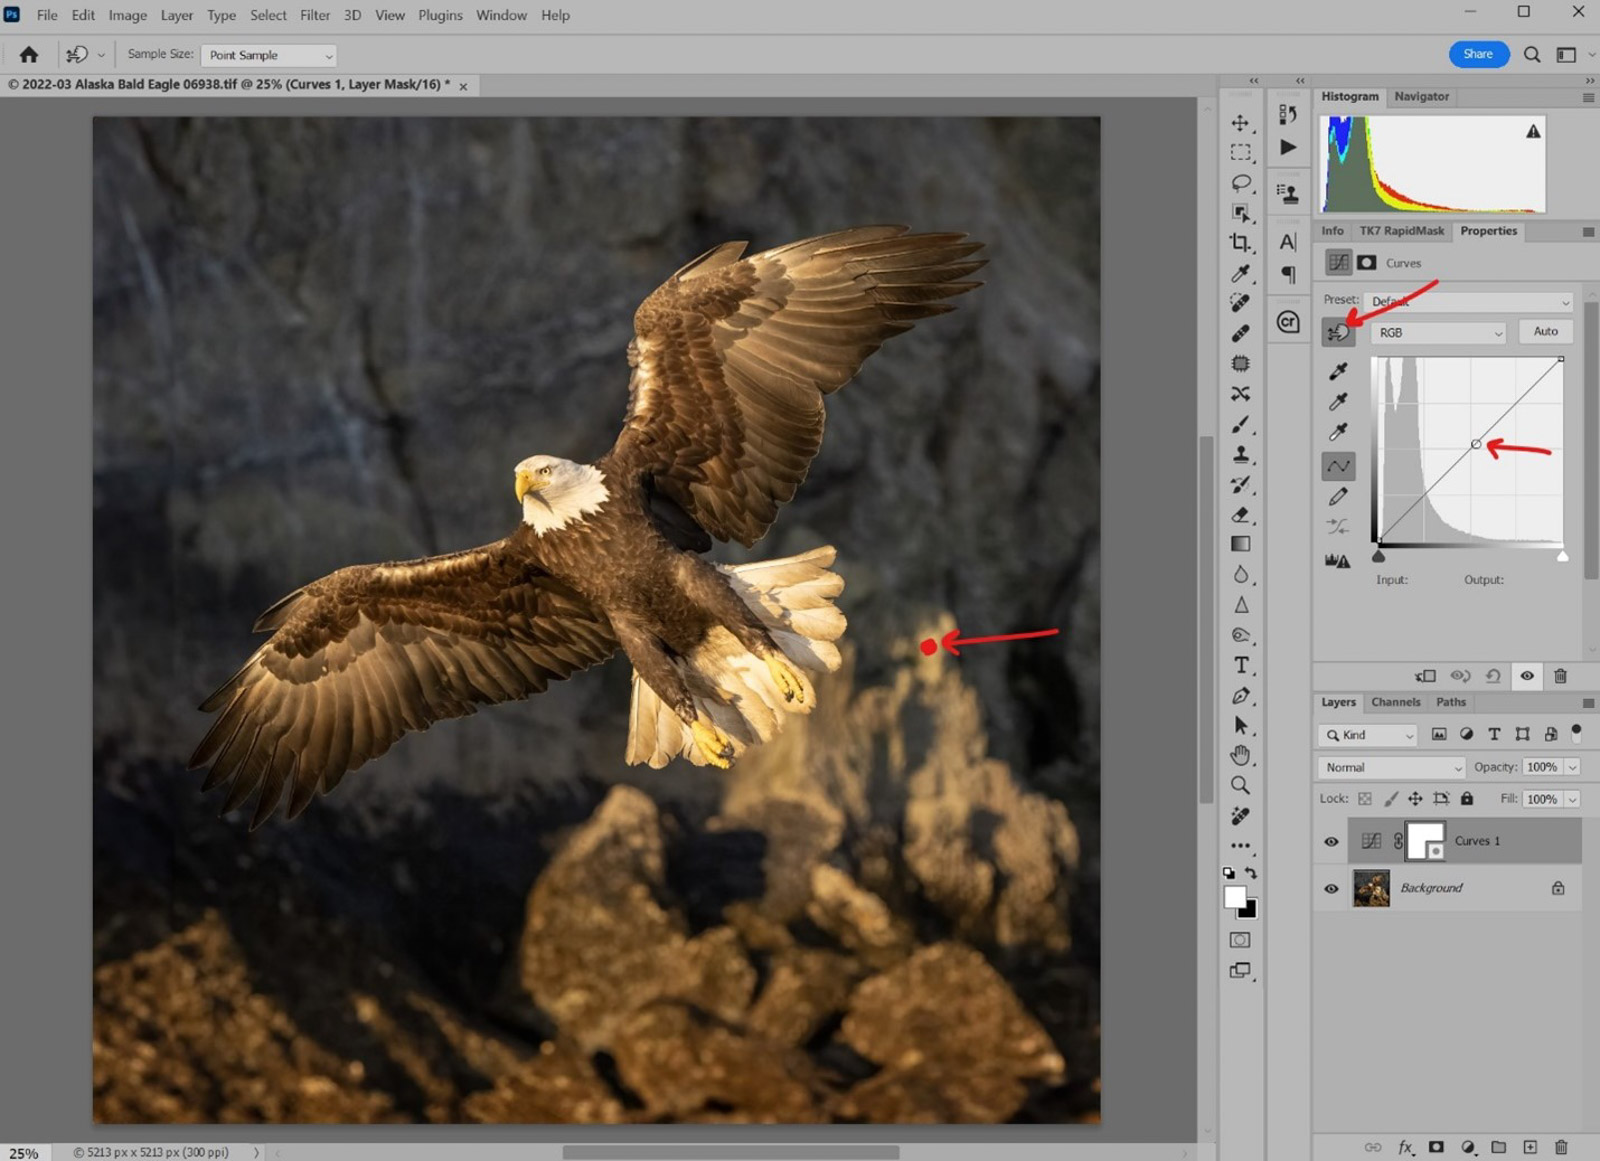Switch to the Channels tab
Screen dimensions: 1600x1161
pyautogui.click(x=1396, y=702)
